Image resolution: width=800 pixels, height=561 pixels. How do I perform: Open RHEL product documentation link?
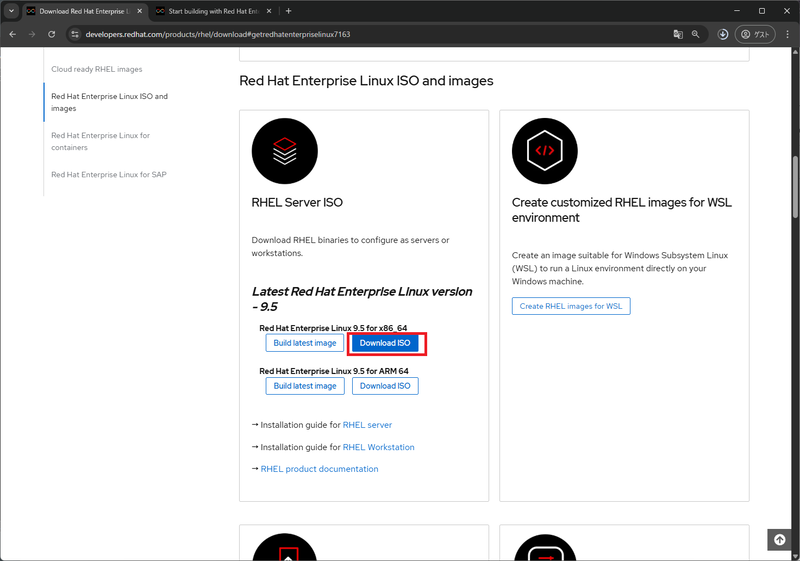coord(319,469)
